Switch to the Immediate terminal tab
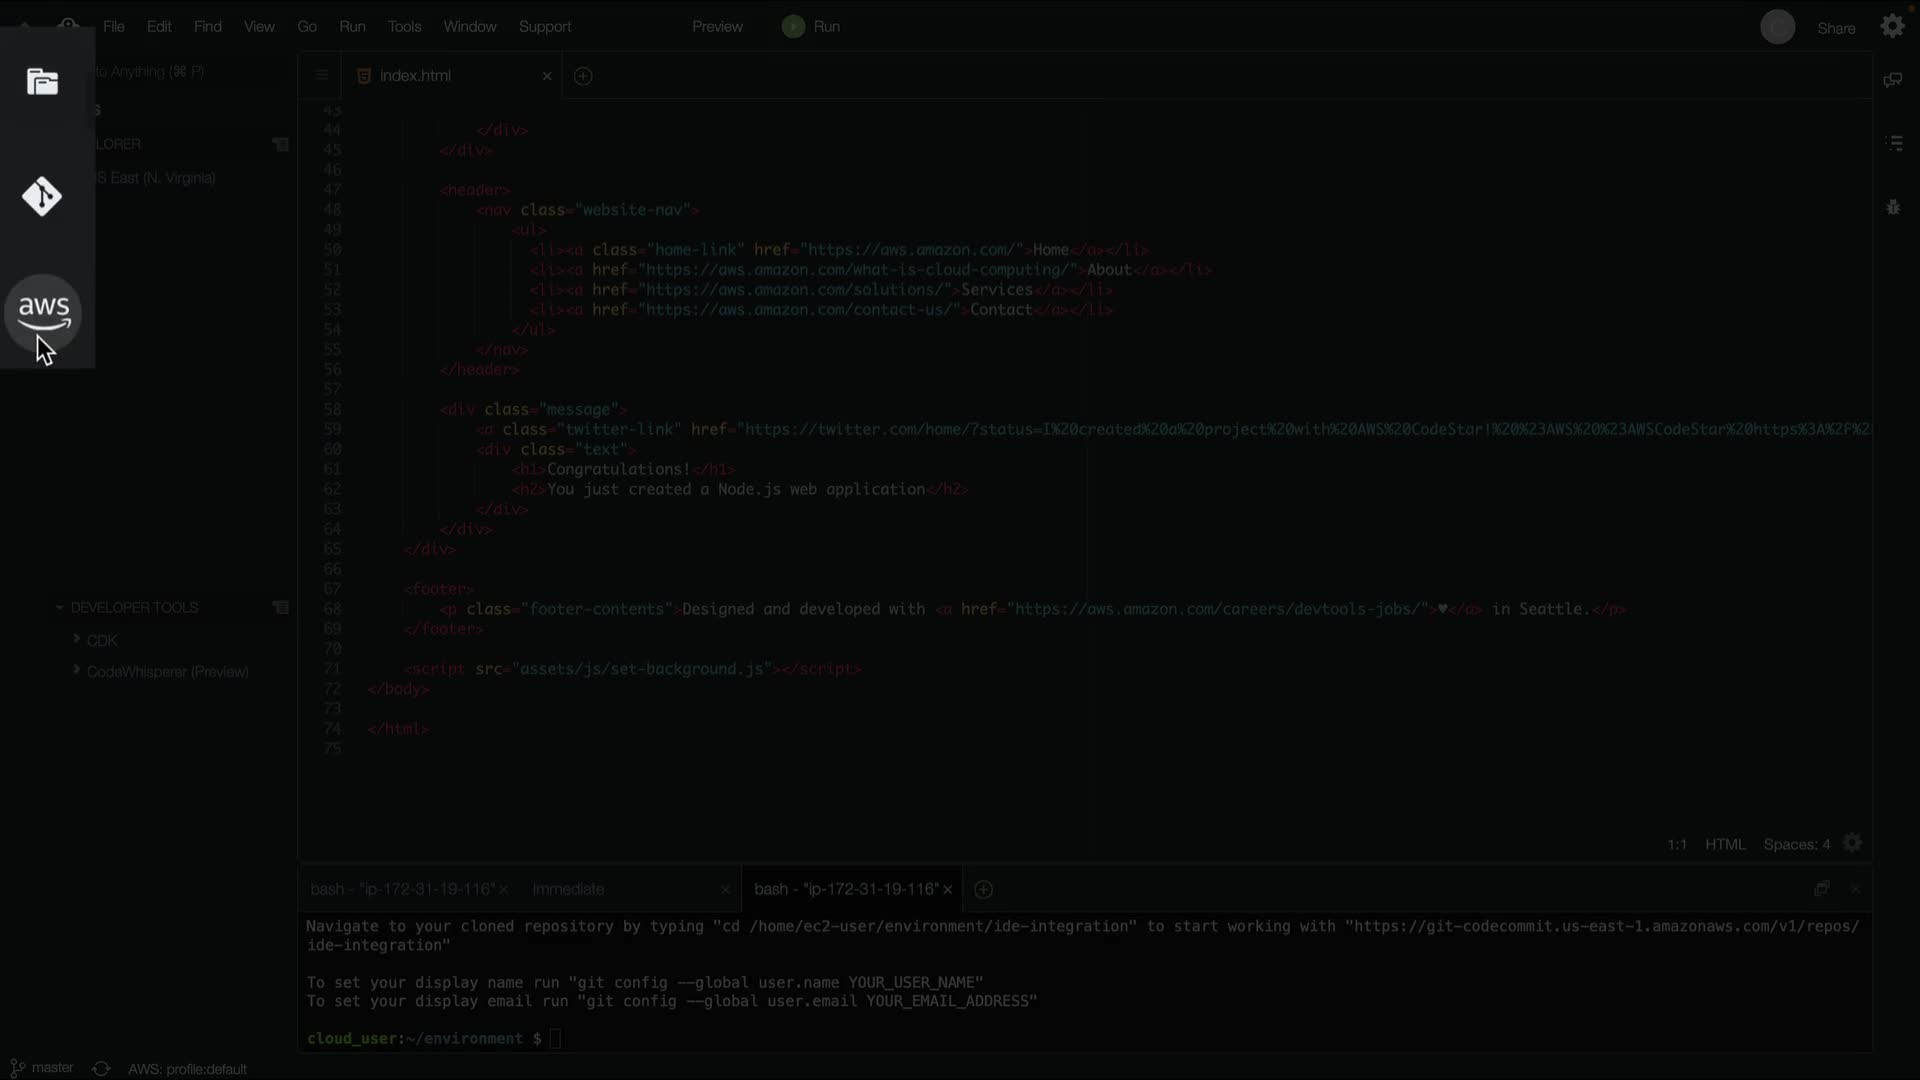This screenshot has width=1920, height=1080. [568, 889]
